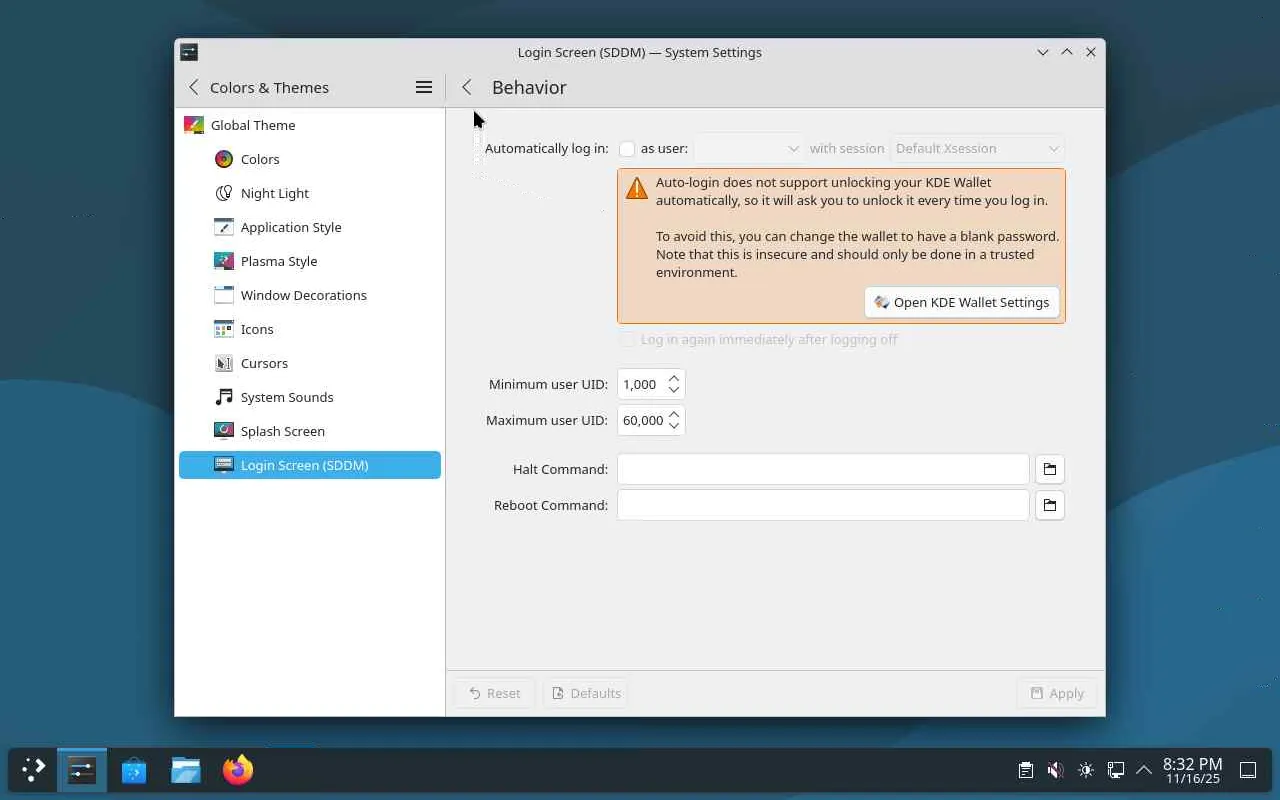The width and height of the screenshot is (1280, 800).
Task: Click the System Settings window title icon
Action: click(x=189, y=52)
